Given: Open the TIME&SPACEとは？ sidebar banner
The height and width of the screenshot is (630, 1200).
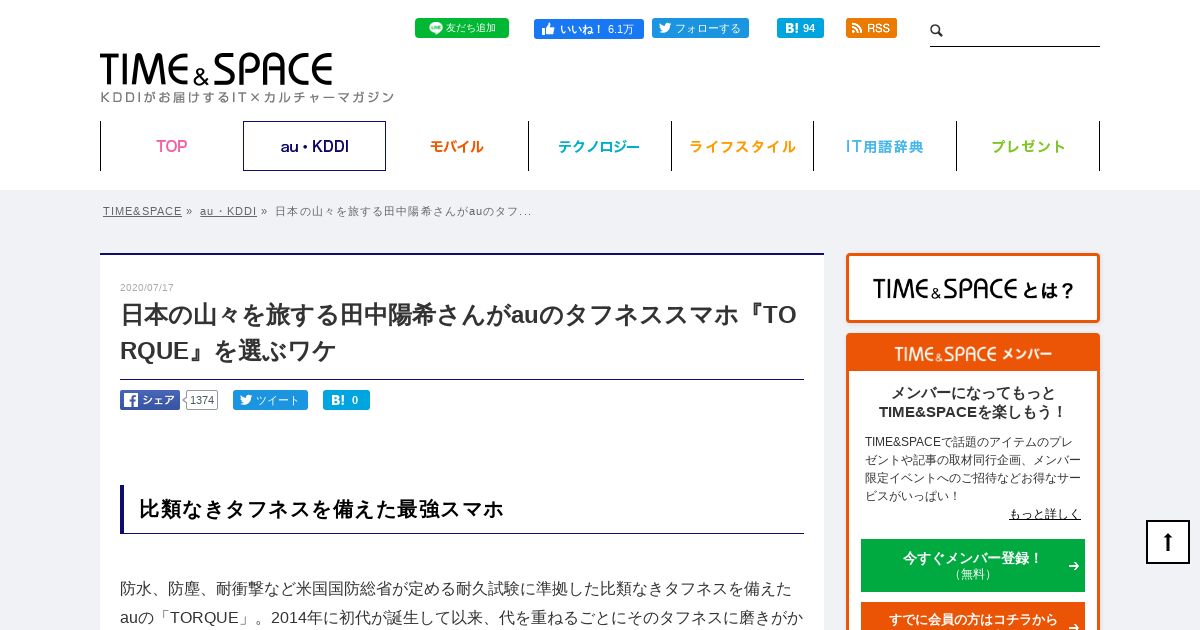Looking at the screenshot, I should pyautogui.click(x=973, y=288).
